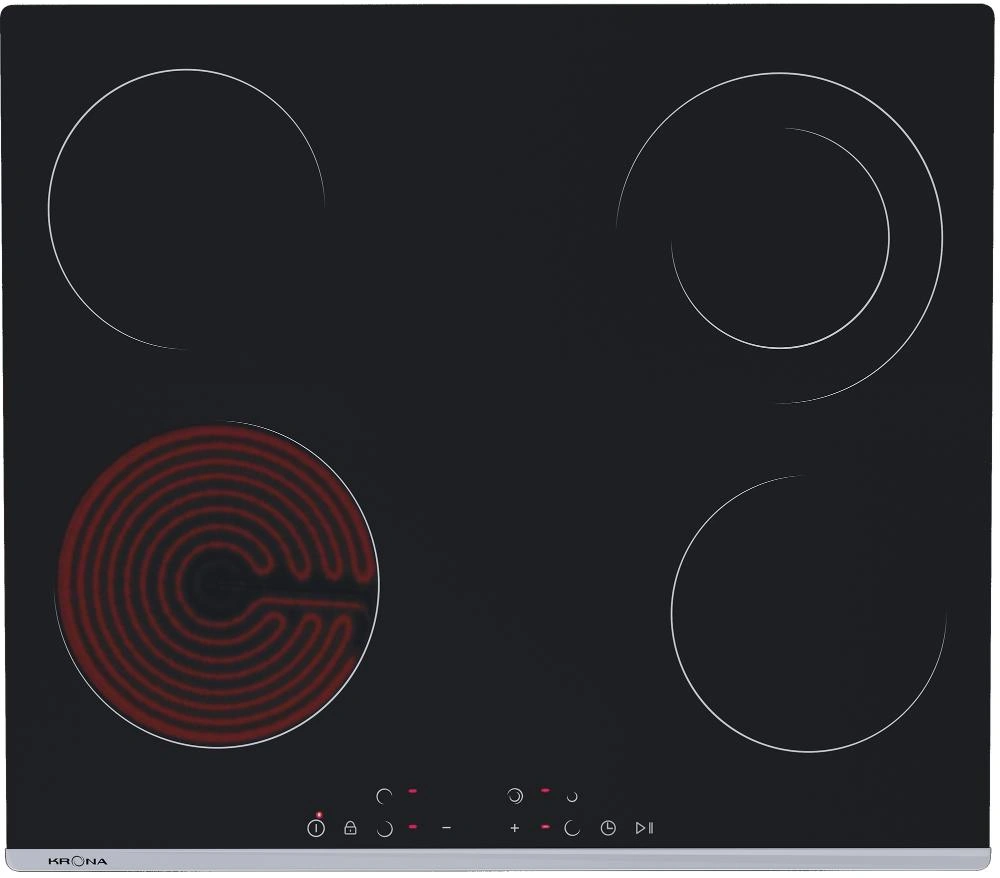This screenshot has height=878, width=1000.
Task: Select the front-right zone selector icon
Action: [572, 828]
